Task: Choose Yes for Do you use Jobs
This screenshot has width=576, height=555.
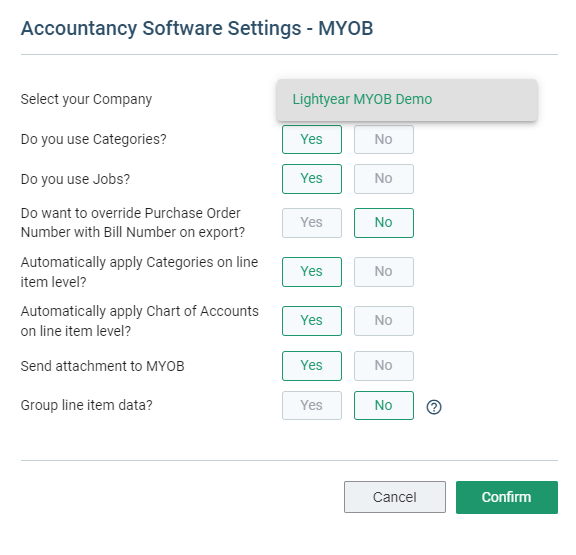Action: point(312,179)
